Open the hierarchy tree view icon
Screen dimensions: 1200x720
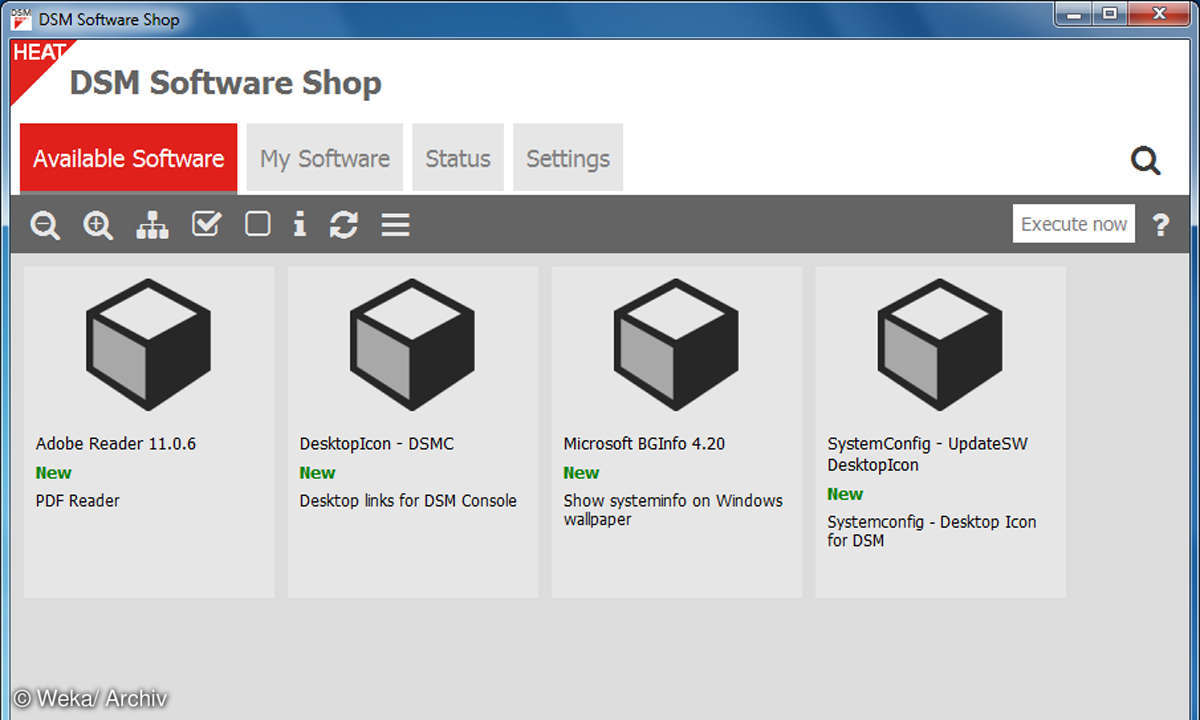(x=152, y=225)
